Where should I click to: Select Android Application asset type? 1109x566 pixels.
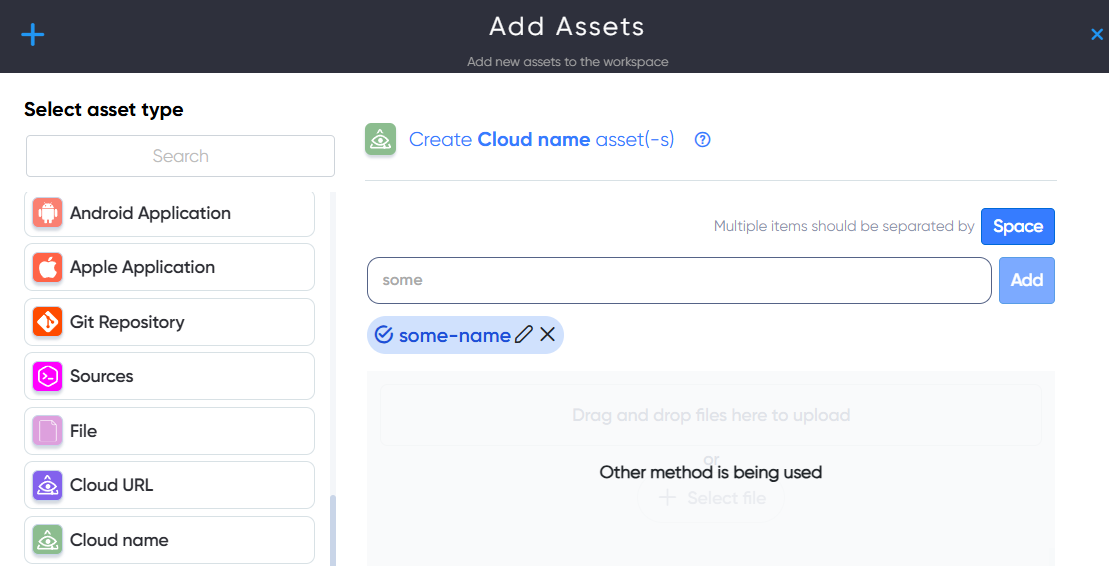pyautogui.click(x=170, y=213)
